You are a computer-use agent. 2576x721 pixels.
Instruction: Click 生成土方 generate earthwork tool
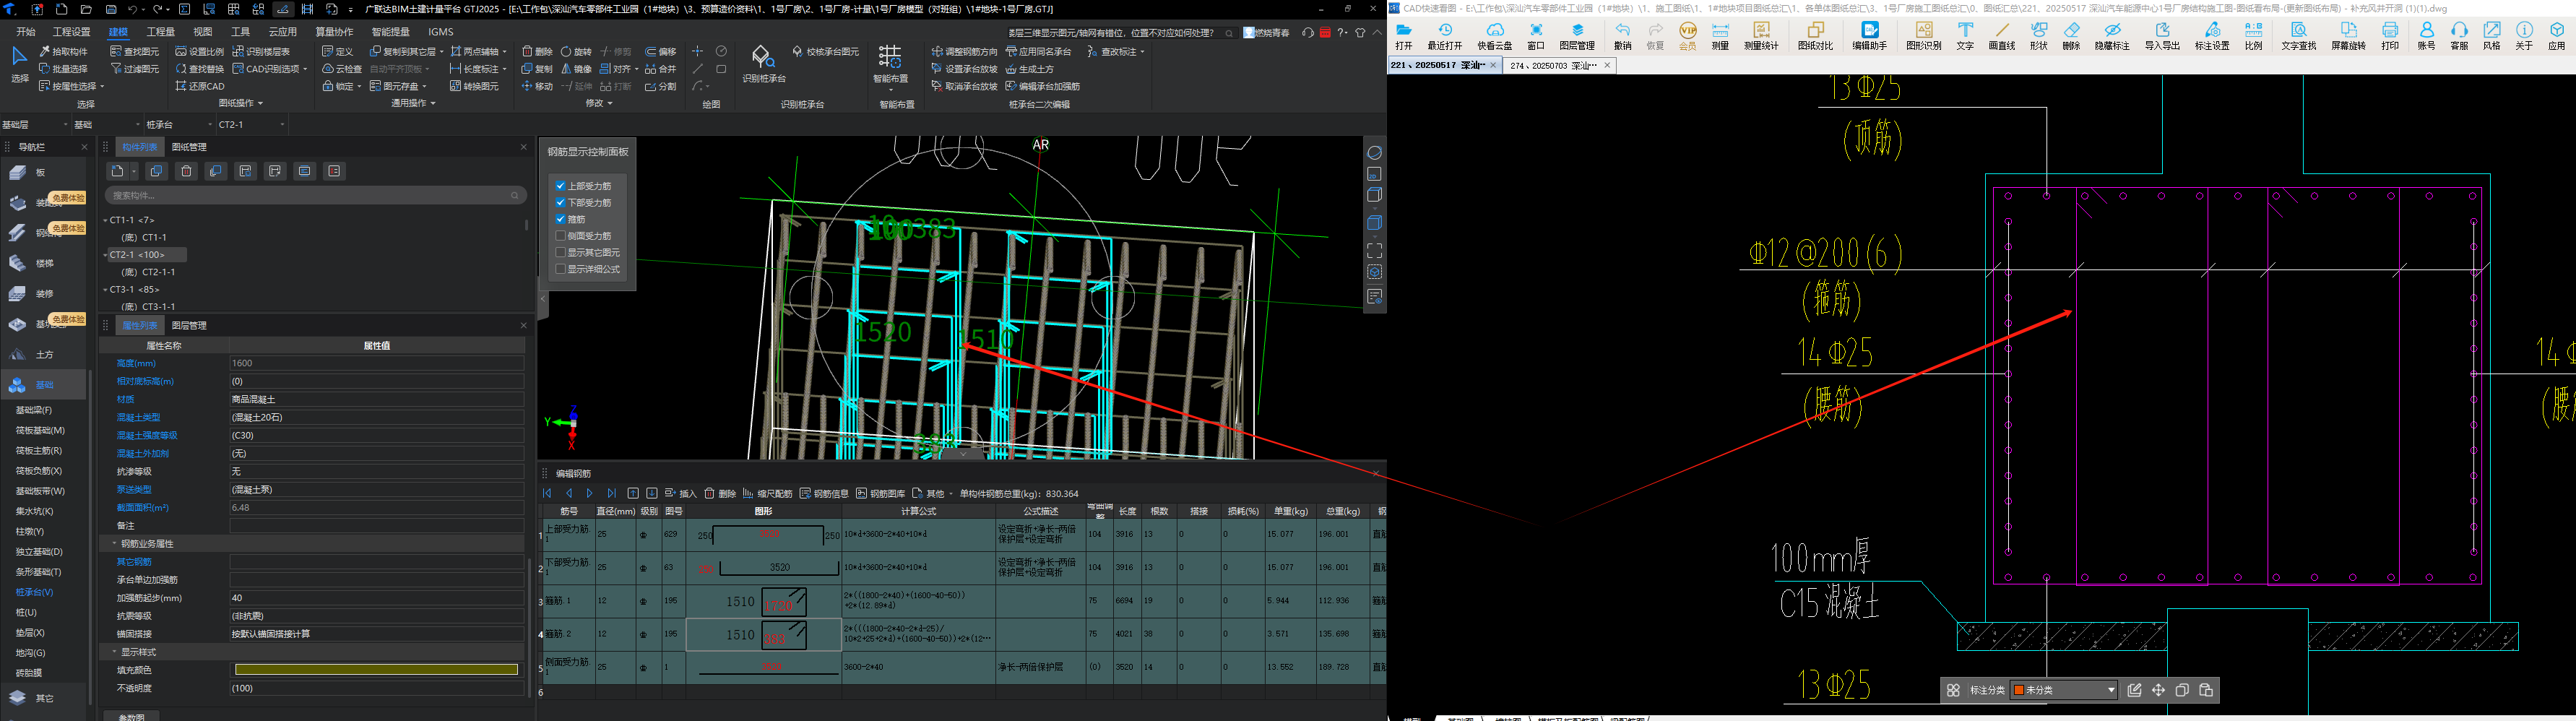pyautogui.click(x=1029, y=69)
